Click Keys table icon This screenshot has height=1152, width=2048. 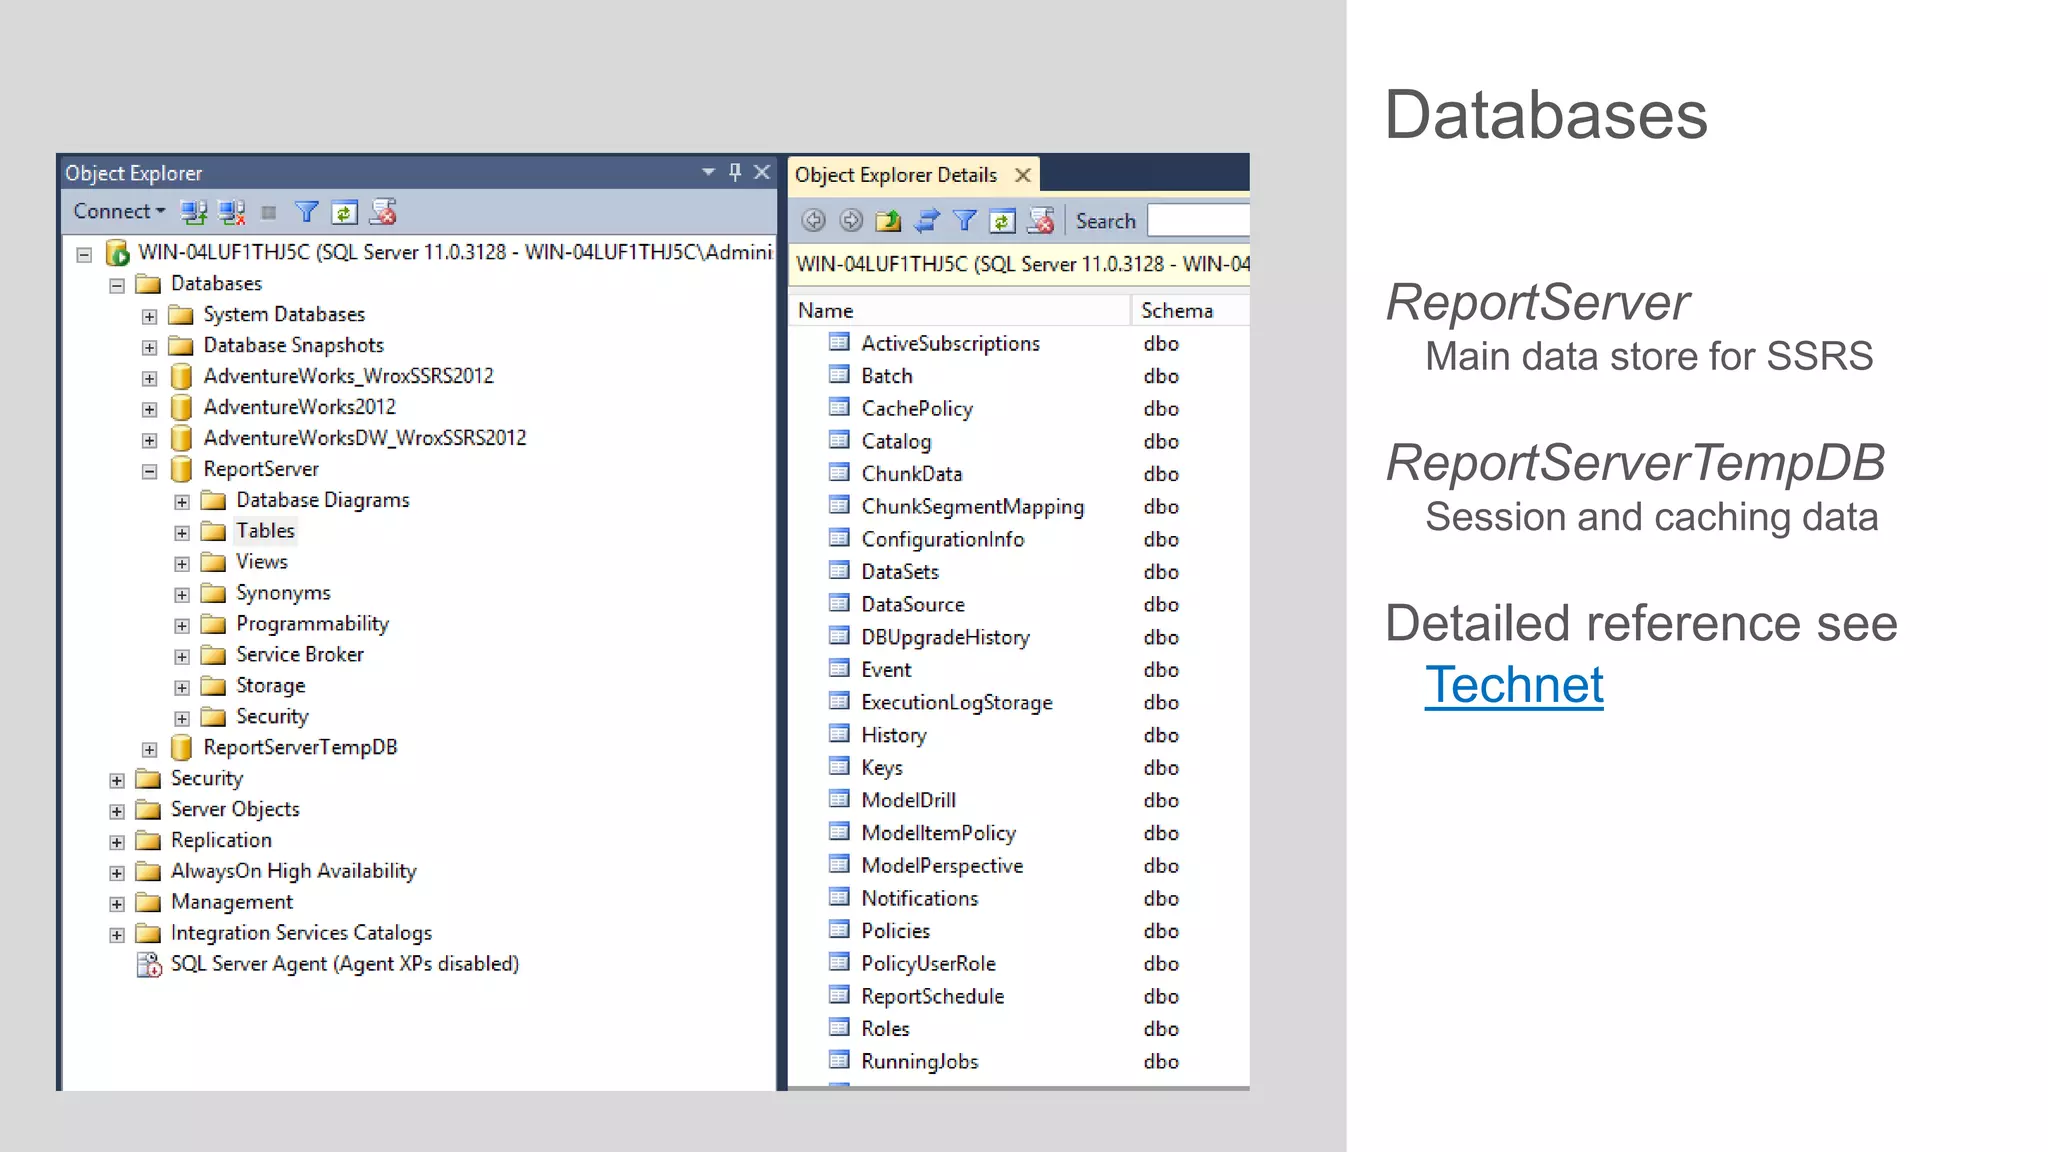coord(839,766)
